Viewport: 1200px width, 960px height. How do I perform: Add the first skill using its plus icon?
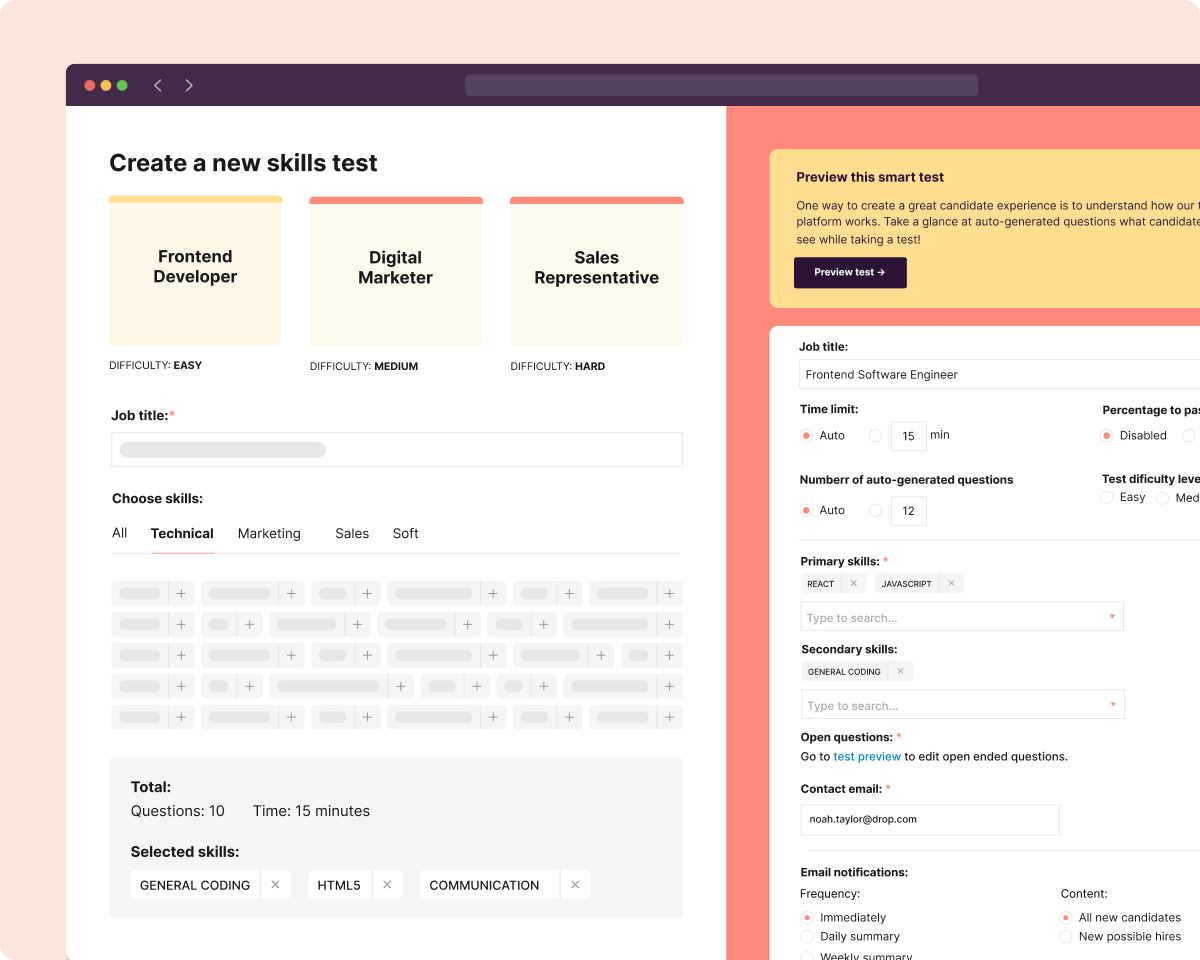(x=181, y=593)
